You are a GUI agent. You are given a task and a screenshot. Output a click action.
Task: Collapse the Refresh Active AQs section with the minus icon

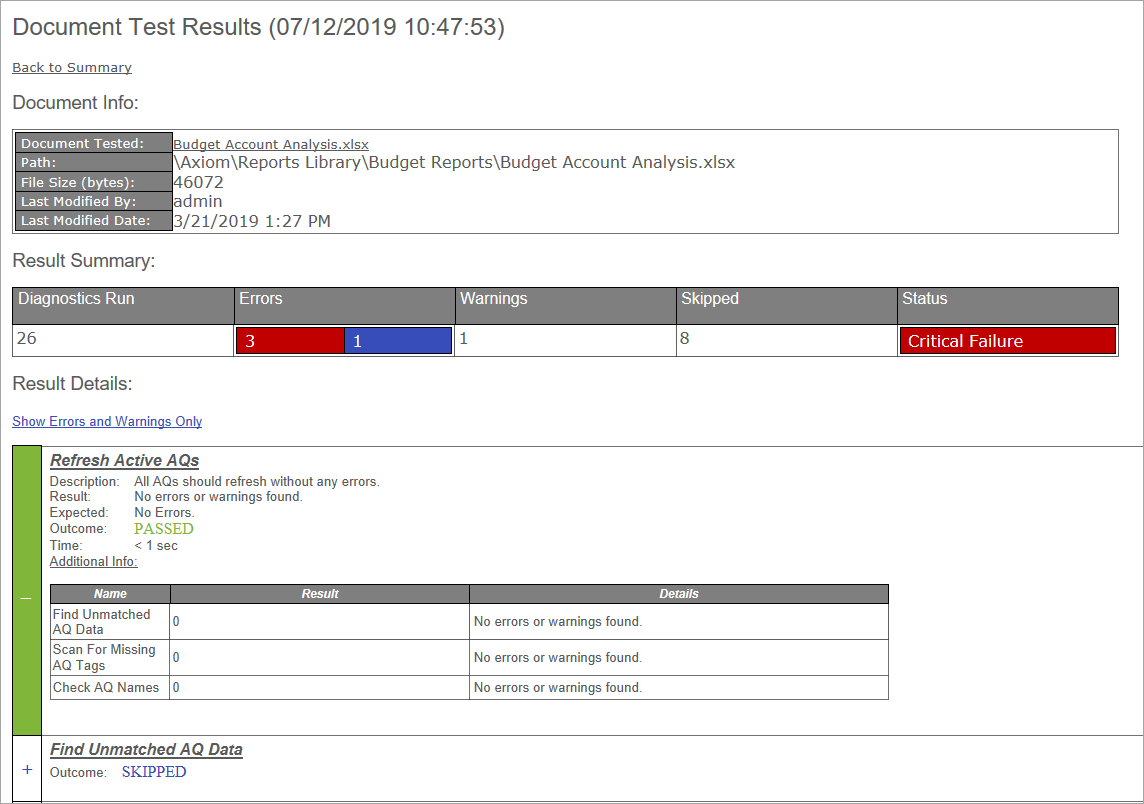(26, 598)
